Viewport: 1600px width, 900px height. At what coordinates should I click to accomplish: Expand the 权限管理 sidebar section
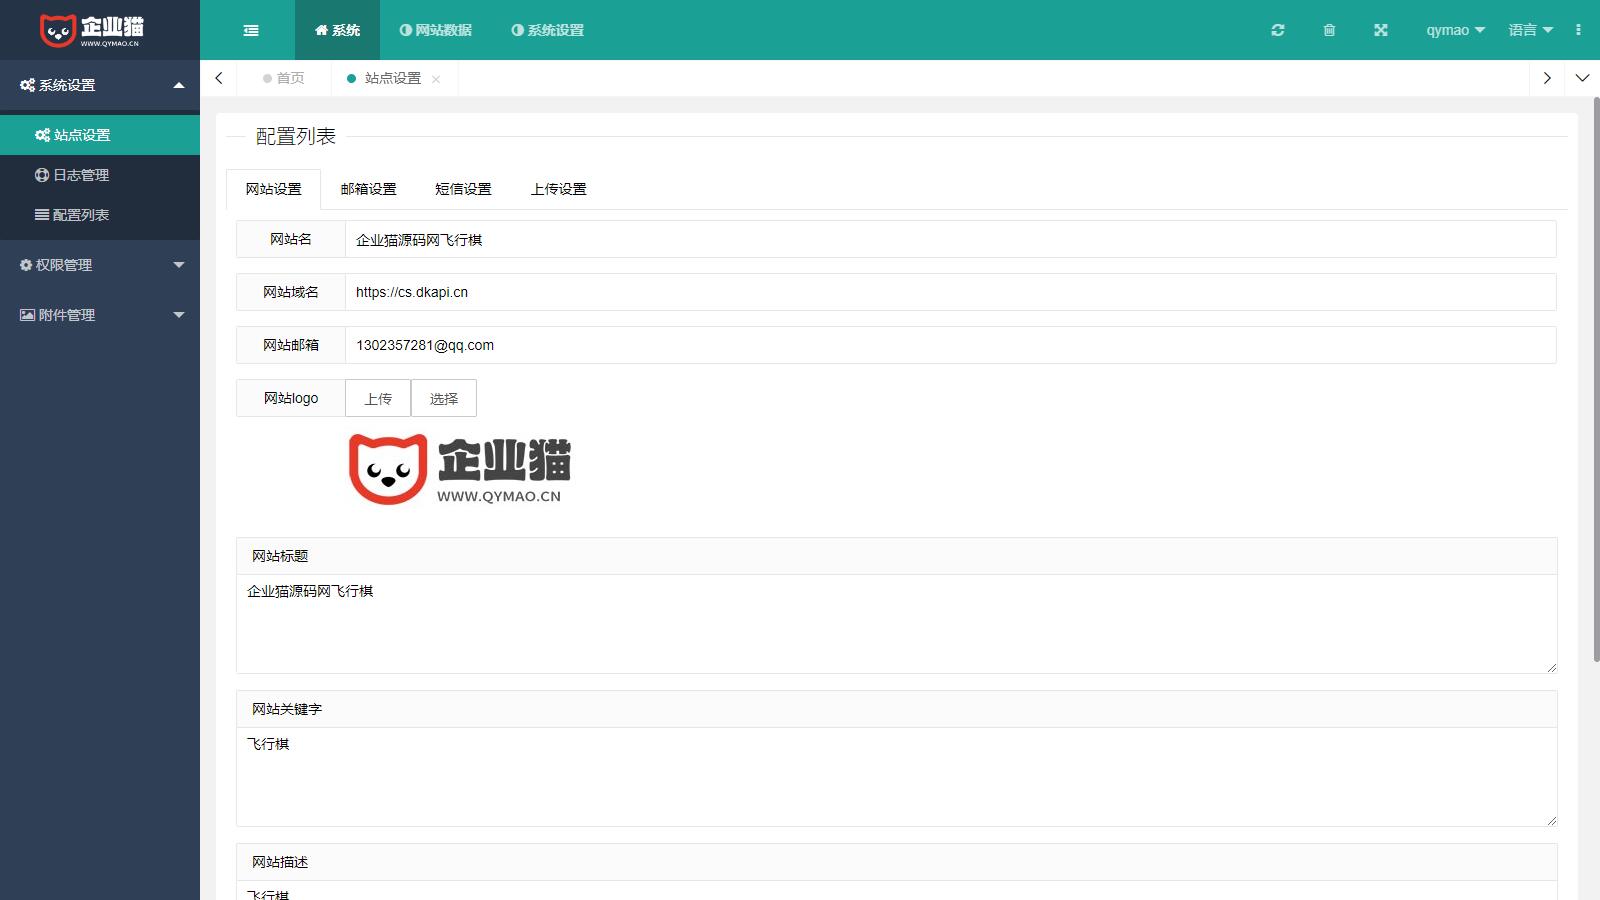[x=100, y=265]
